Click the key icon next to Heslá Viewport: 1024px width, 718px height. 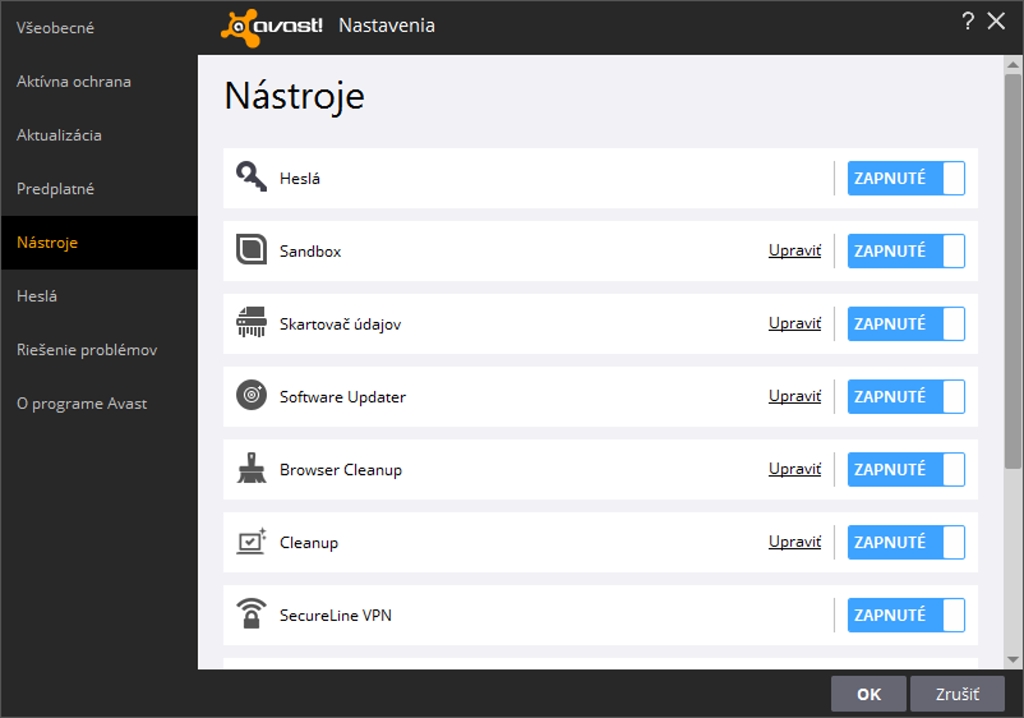tap(251, 177)
